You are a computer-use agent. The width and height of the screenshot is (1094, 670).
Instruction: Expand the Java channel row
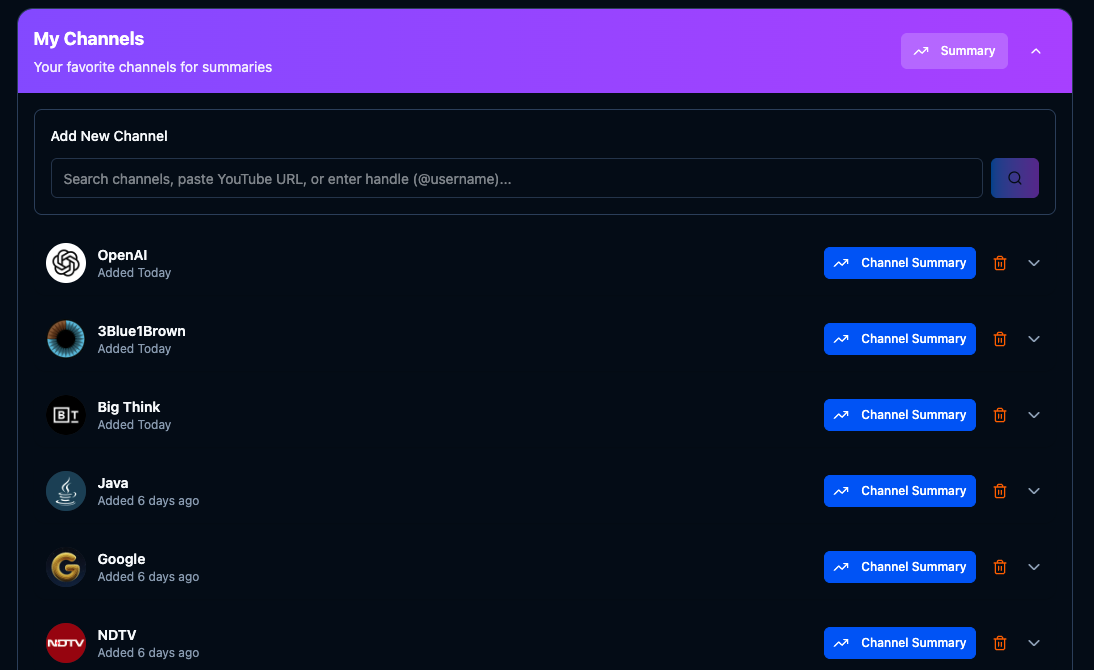(1034, 491)
